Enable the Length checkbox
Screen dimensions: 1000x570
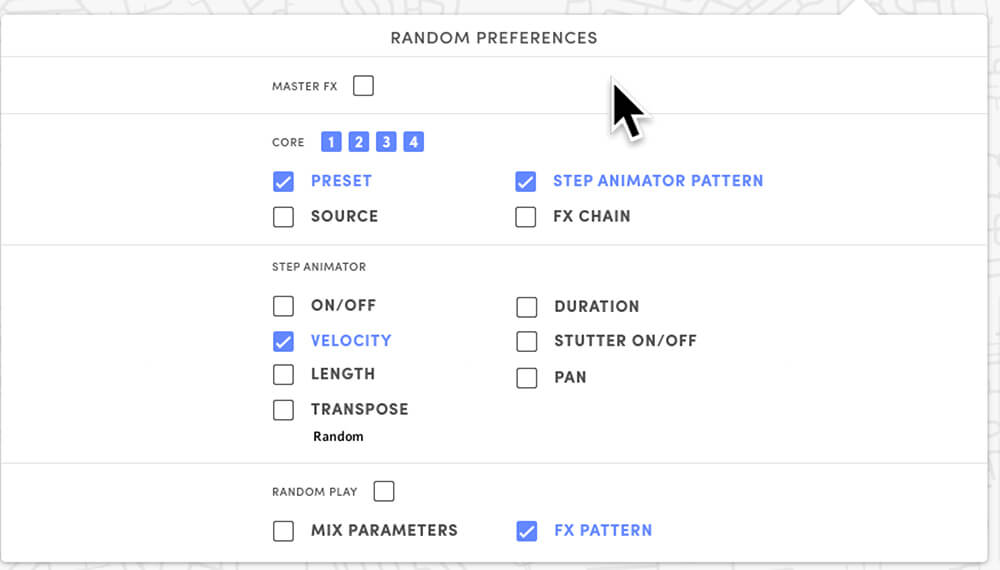click(284, 375)
